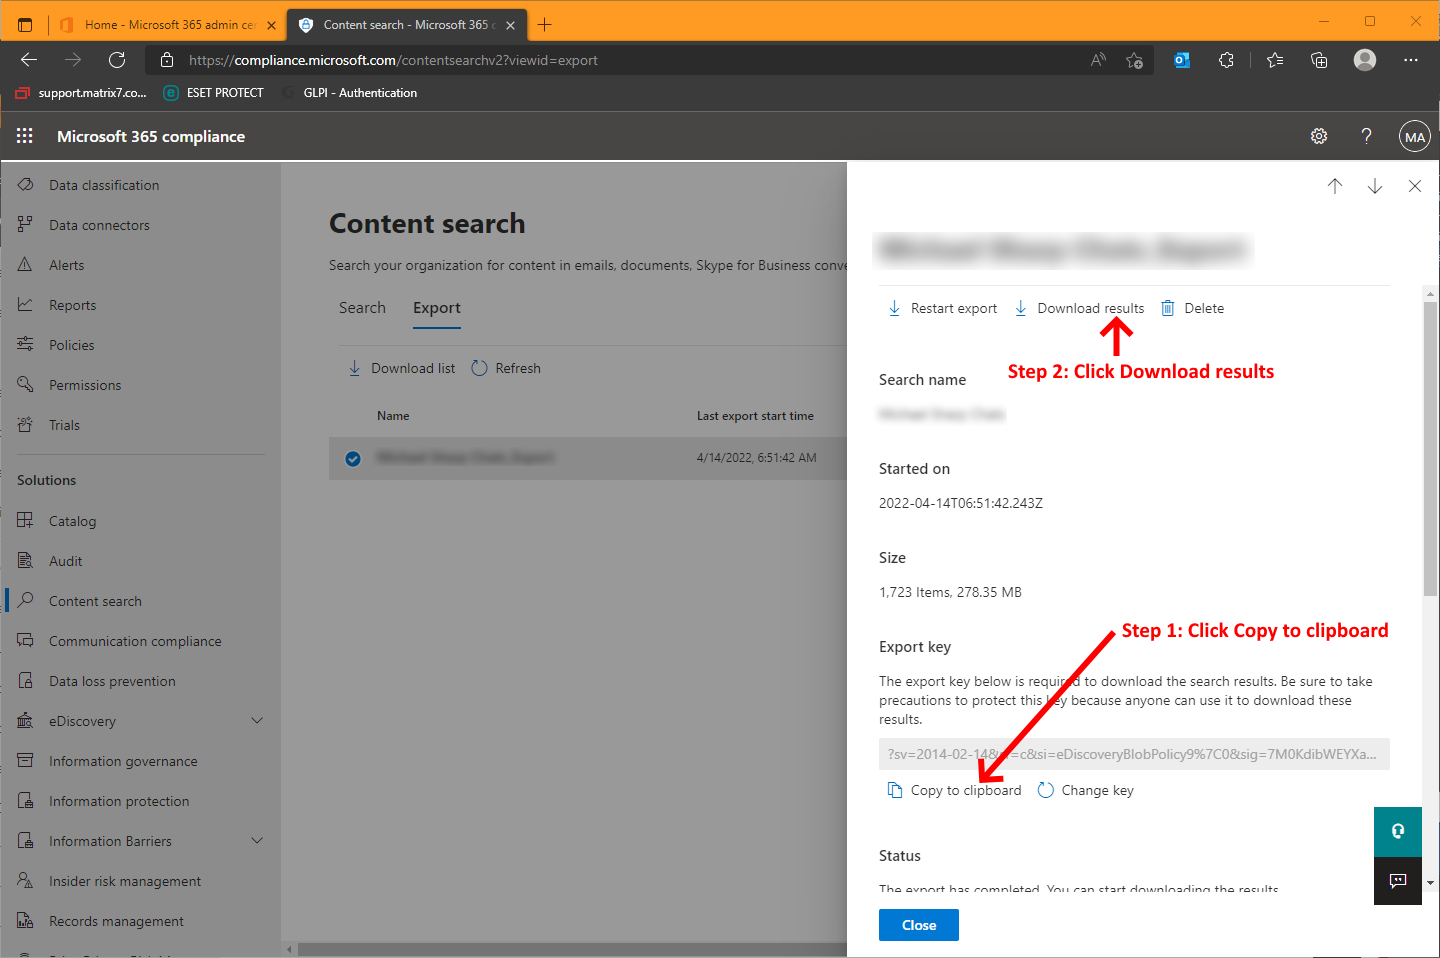Open the support.matrix7 bookmark
The height and width of the screenshot is (958, 1440).
[x=81, y=93]
